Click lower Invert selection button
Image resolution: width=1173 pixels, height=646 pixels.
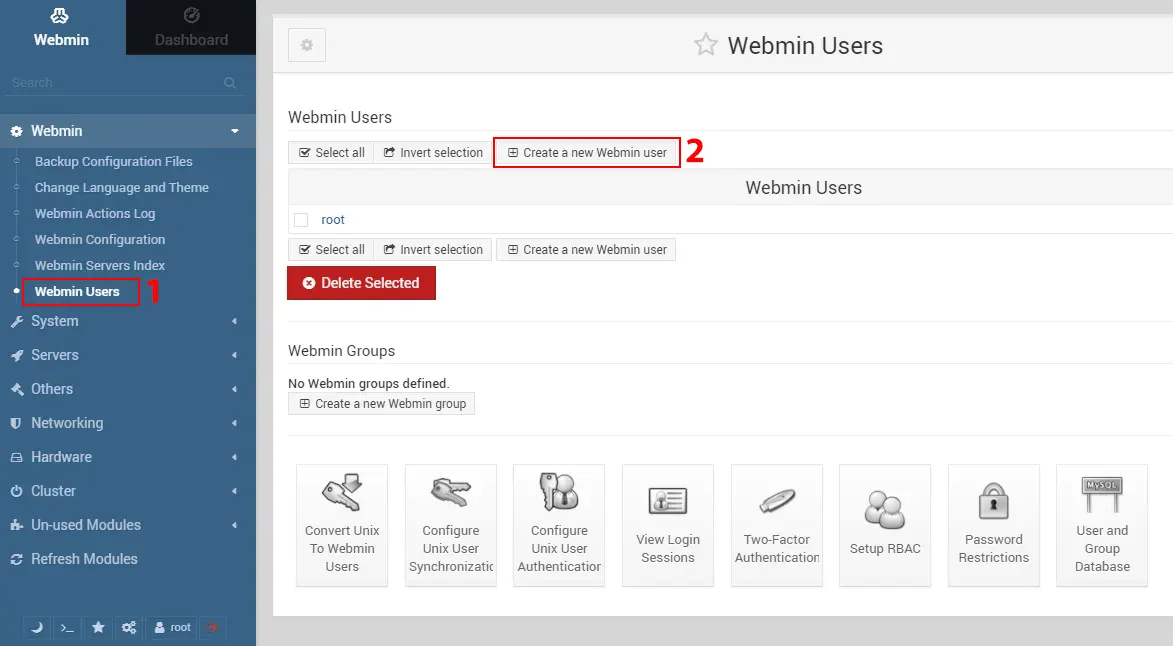pyautogui.click(x=433, y=250)
